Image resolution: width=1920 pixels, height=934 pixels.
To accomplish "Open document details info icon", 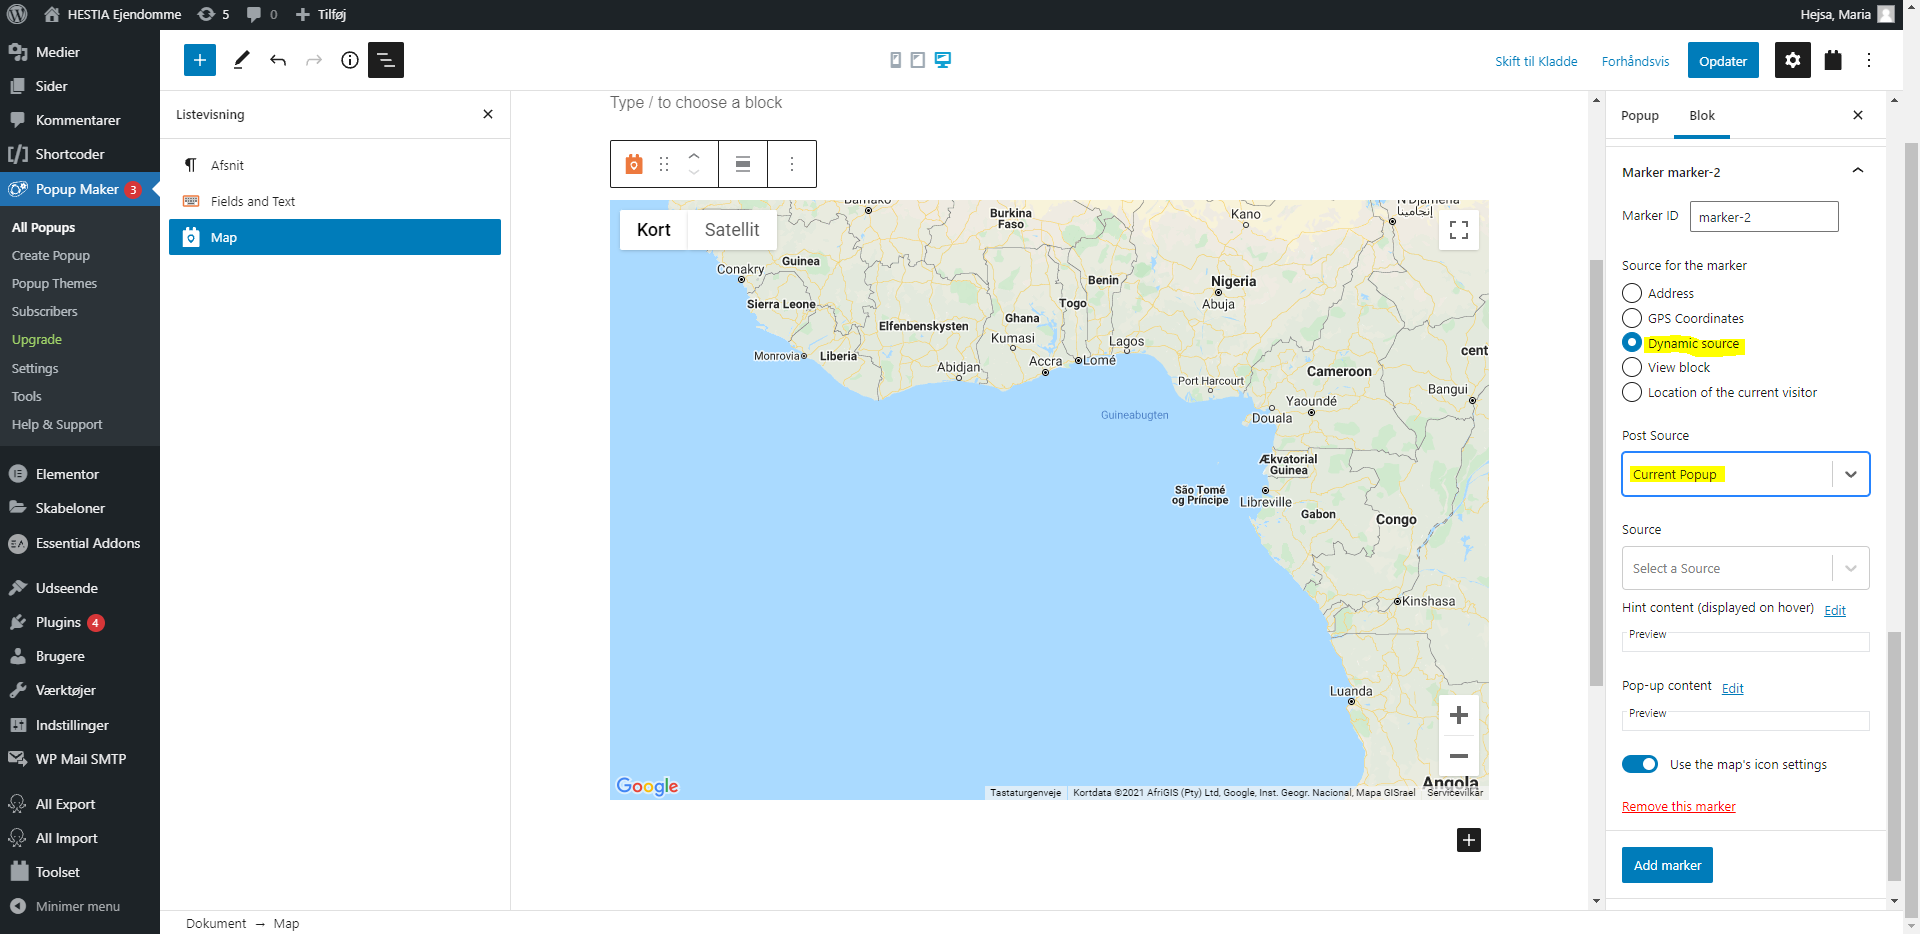I will point(350,60).
